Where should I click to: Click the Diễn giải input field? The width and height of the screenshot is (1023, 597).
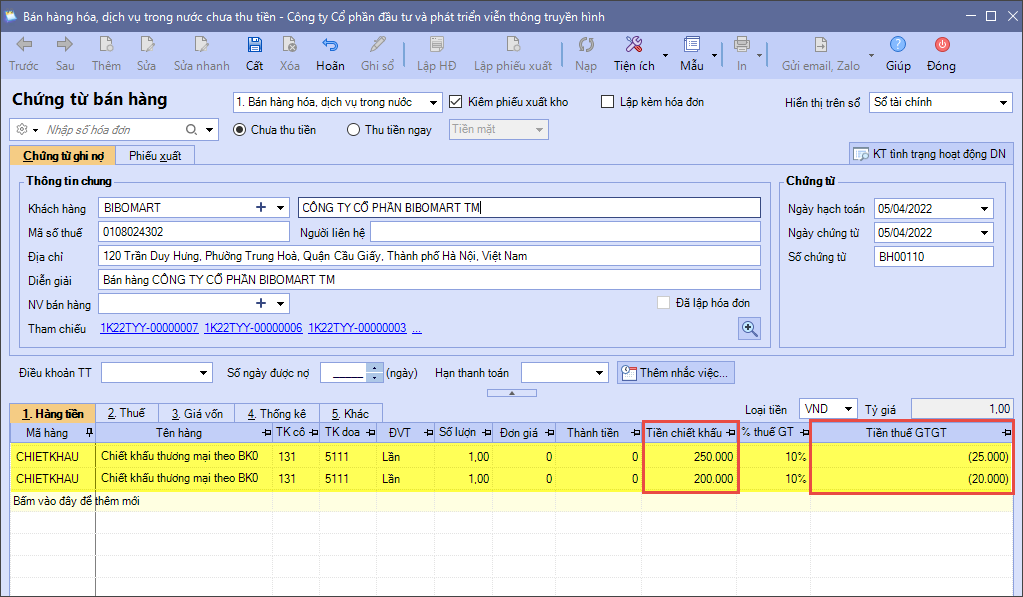pyautogui.click(x=429, y=280)
